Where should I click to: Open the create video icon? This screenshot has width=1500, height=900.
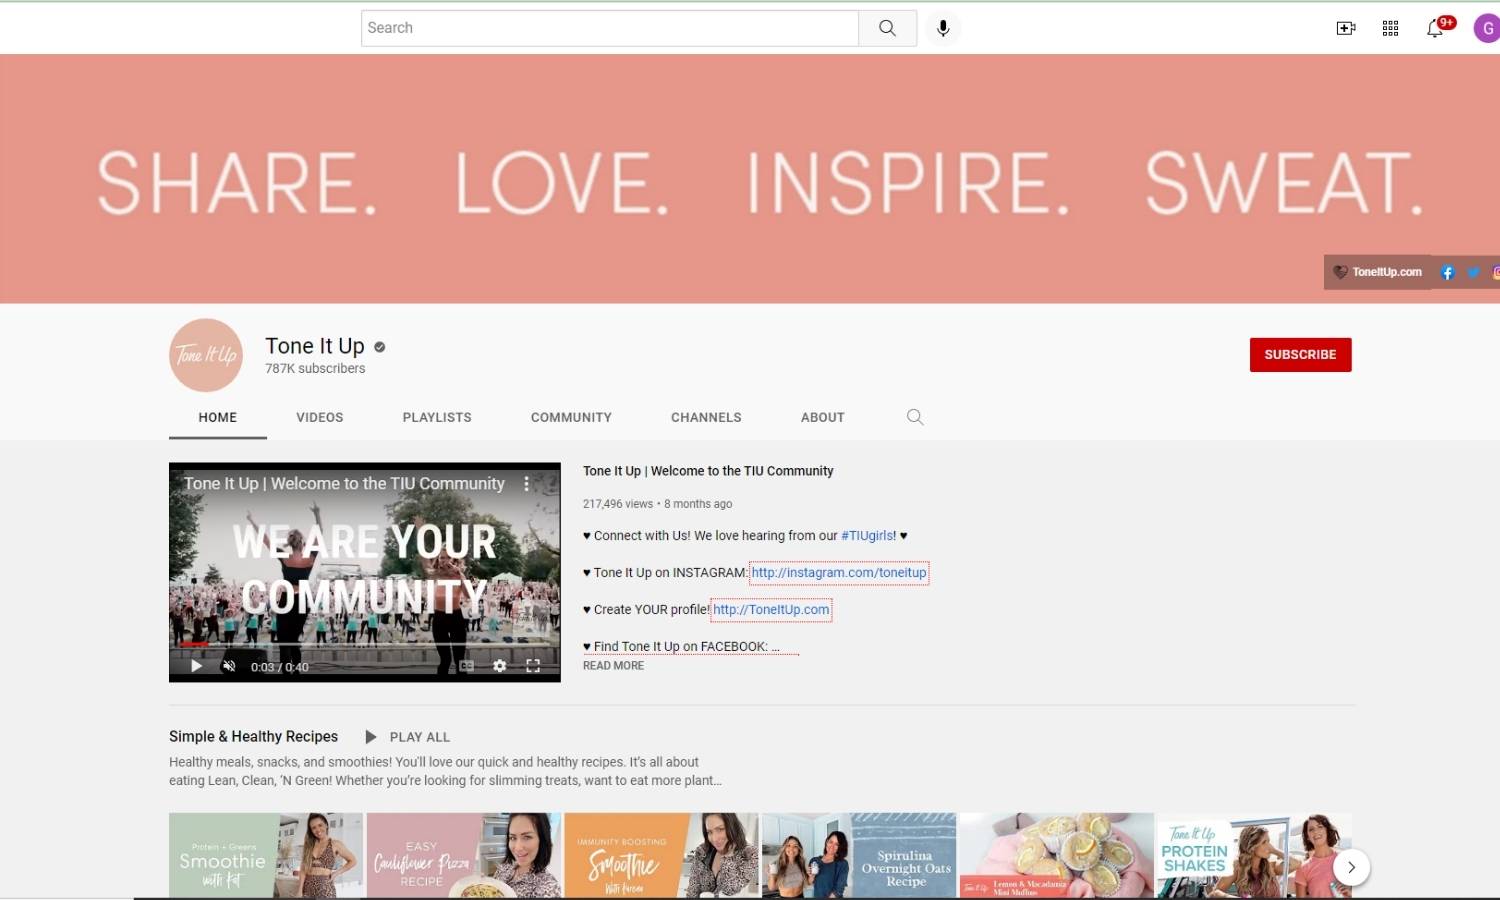point(1346,28)
